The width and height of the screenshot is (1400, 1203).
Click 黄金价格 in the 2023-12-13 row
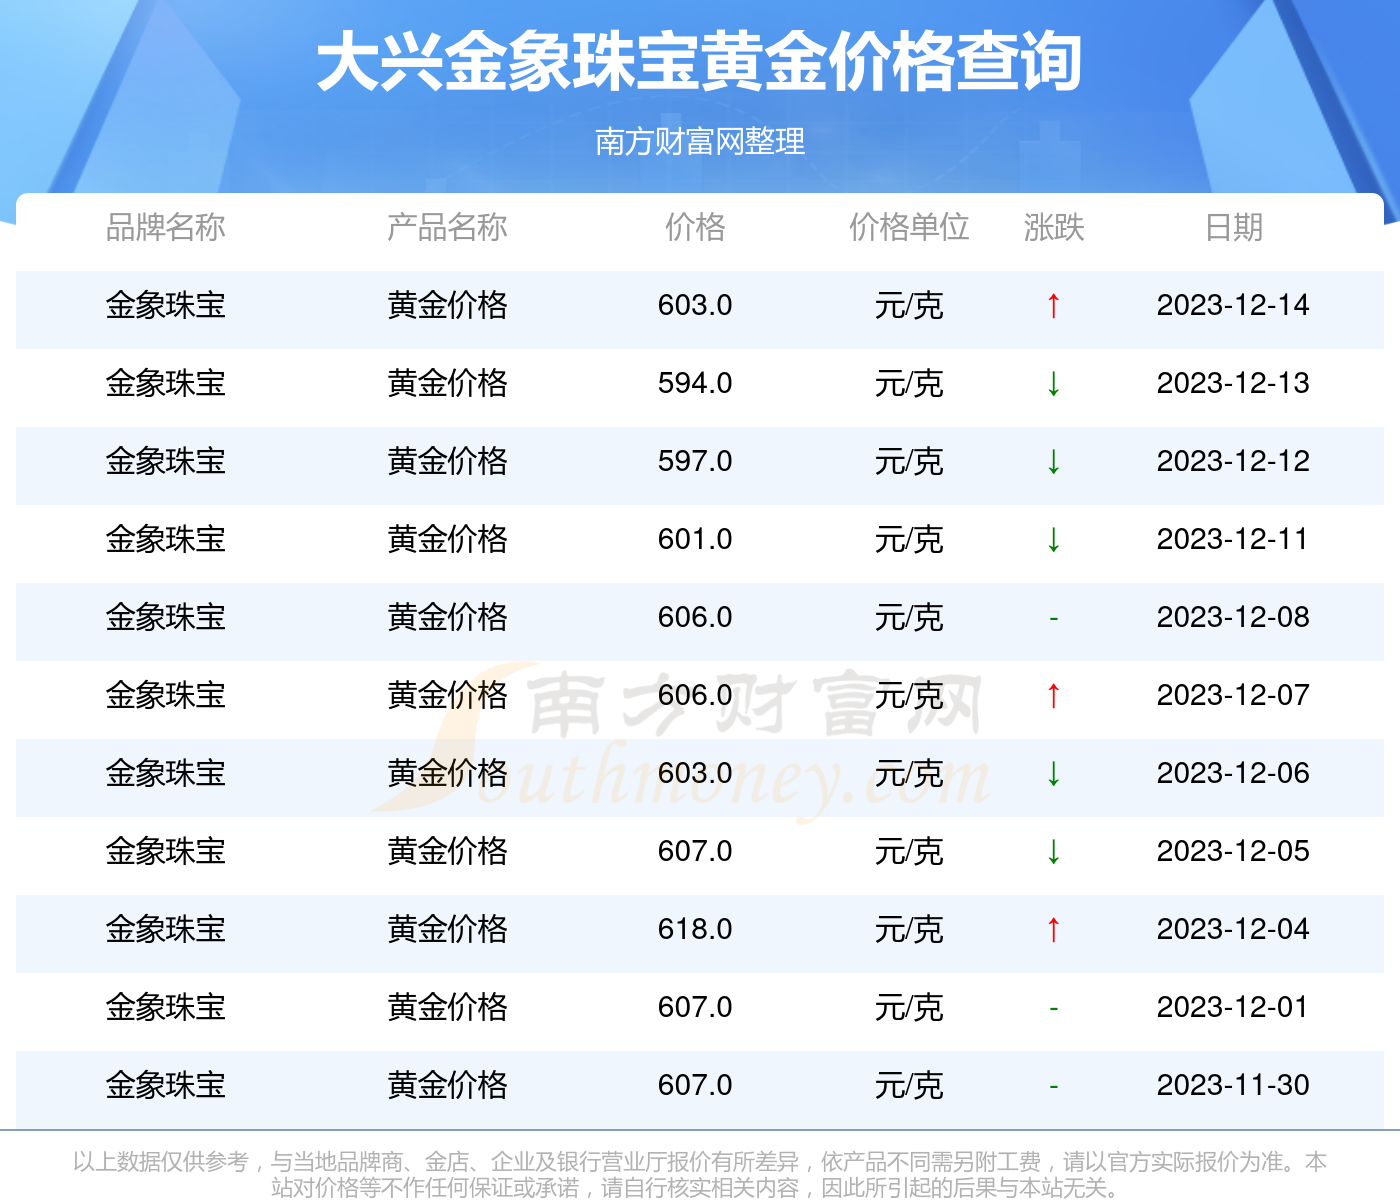click(x=447, y=383)
